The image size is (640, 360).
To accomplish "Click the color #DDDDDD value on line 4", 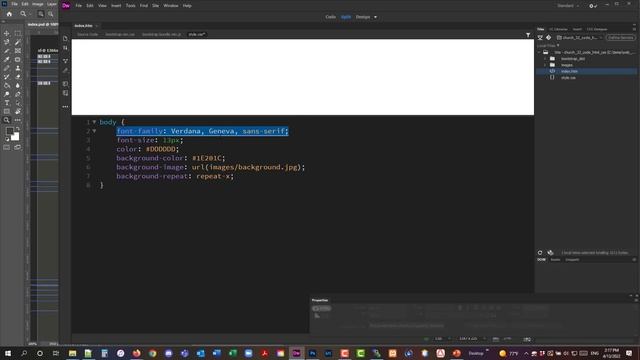I will pyautogui.click(x=160, y=149).
